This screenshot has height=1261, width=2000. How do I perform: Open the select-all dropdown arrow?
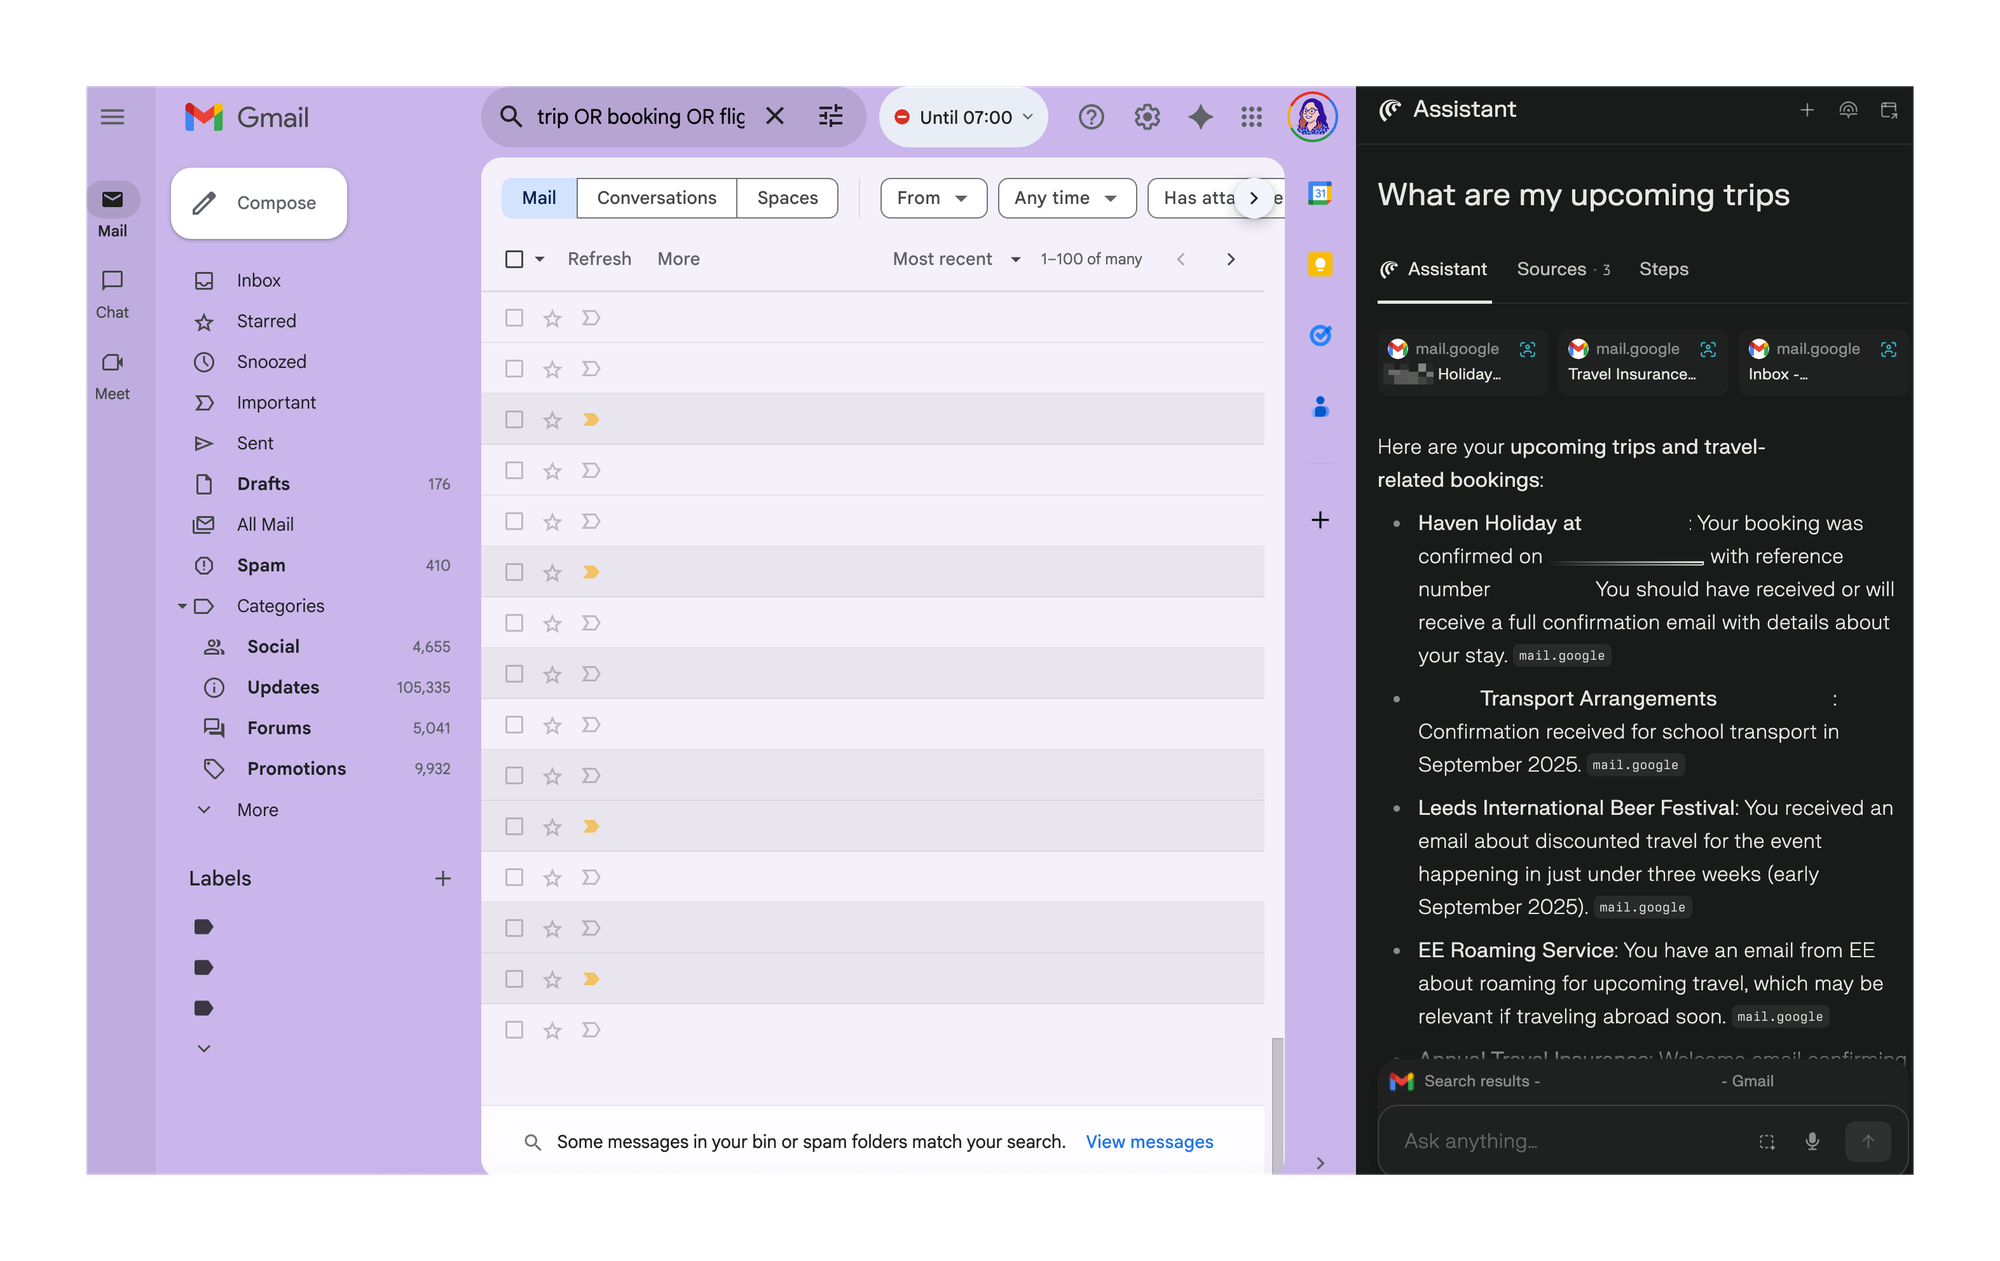539,259
